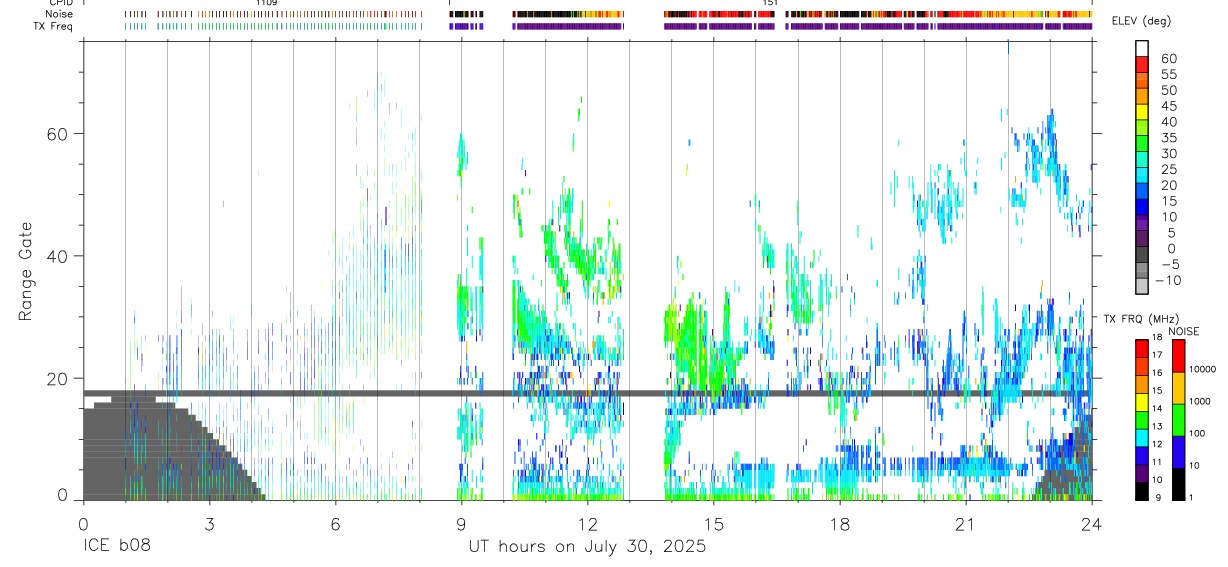Click the x-axis tick label "3"
Screen dimensions: 1228x567
pyautogui.click(x=209, y=524)
